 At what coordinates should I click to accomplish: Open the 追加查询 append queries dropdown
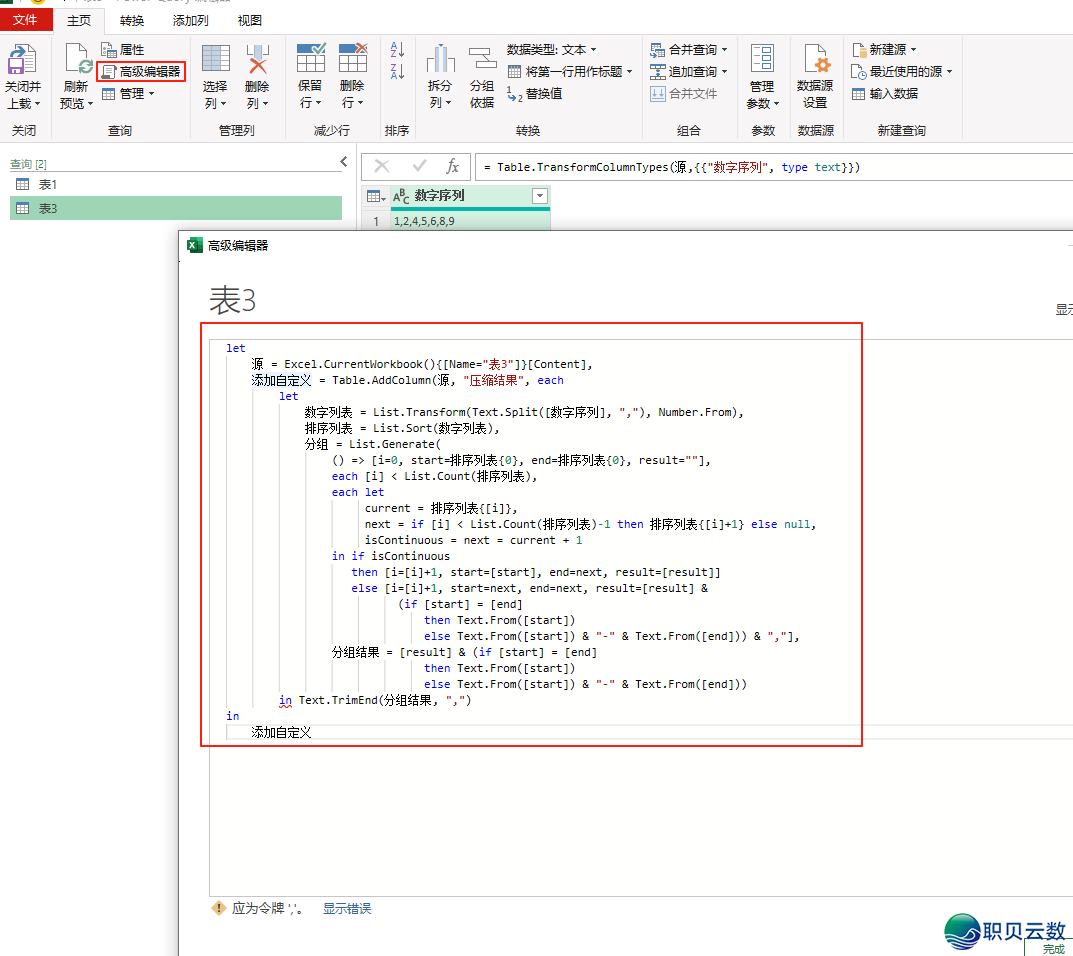point(688,71)
